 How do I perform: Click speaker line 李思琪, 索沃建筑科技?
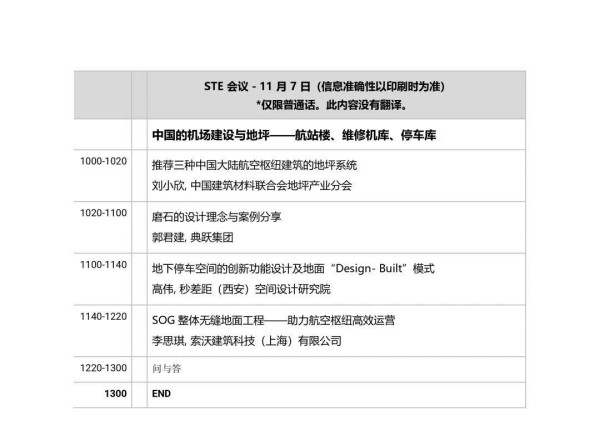click(x=246, y=341)
